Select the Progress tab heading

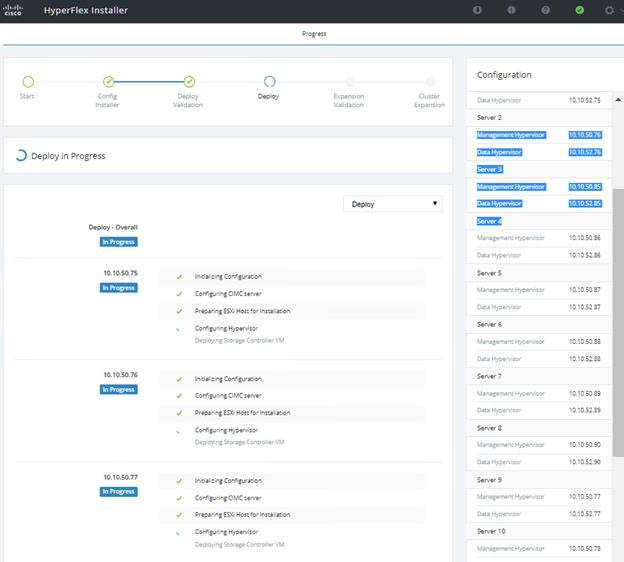pyautogui.click(x=314, y=34)
